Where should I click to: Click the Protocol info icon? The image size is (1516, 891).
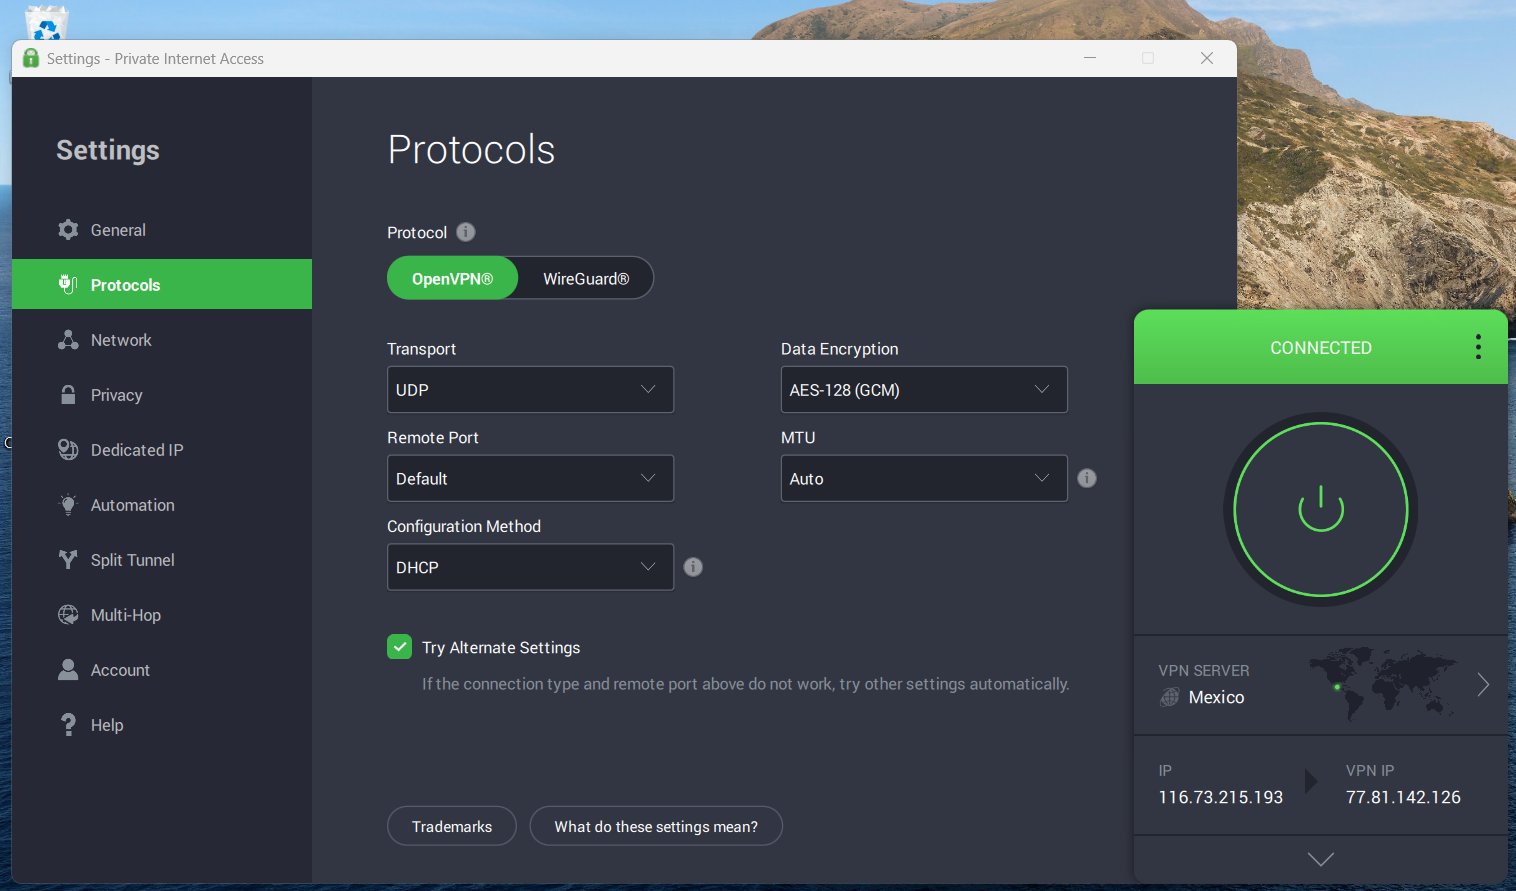tap(466, 232)
